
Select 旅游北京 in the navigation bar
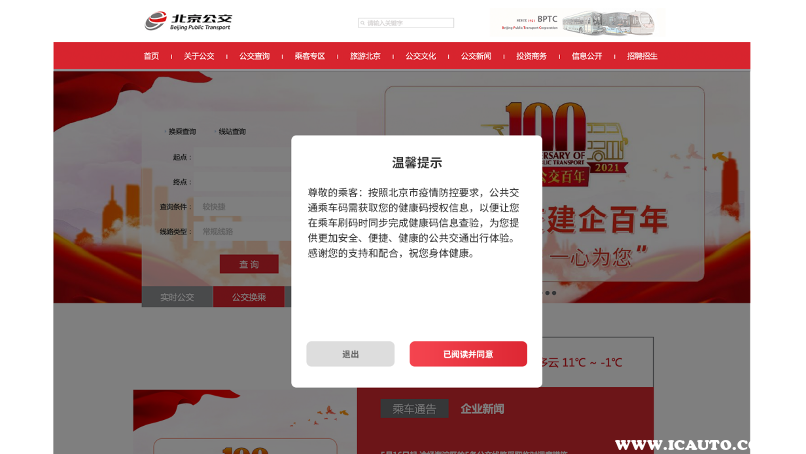(x=365, y=56)
